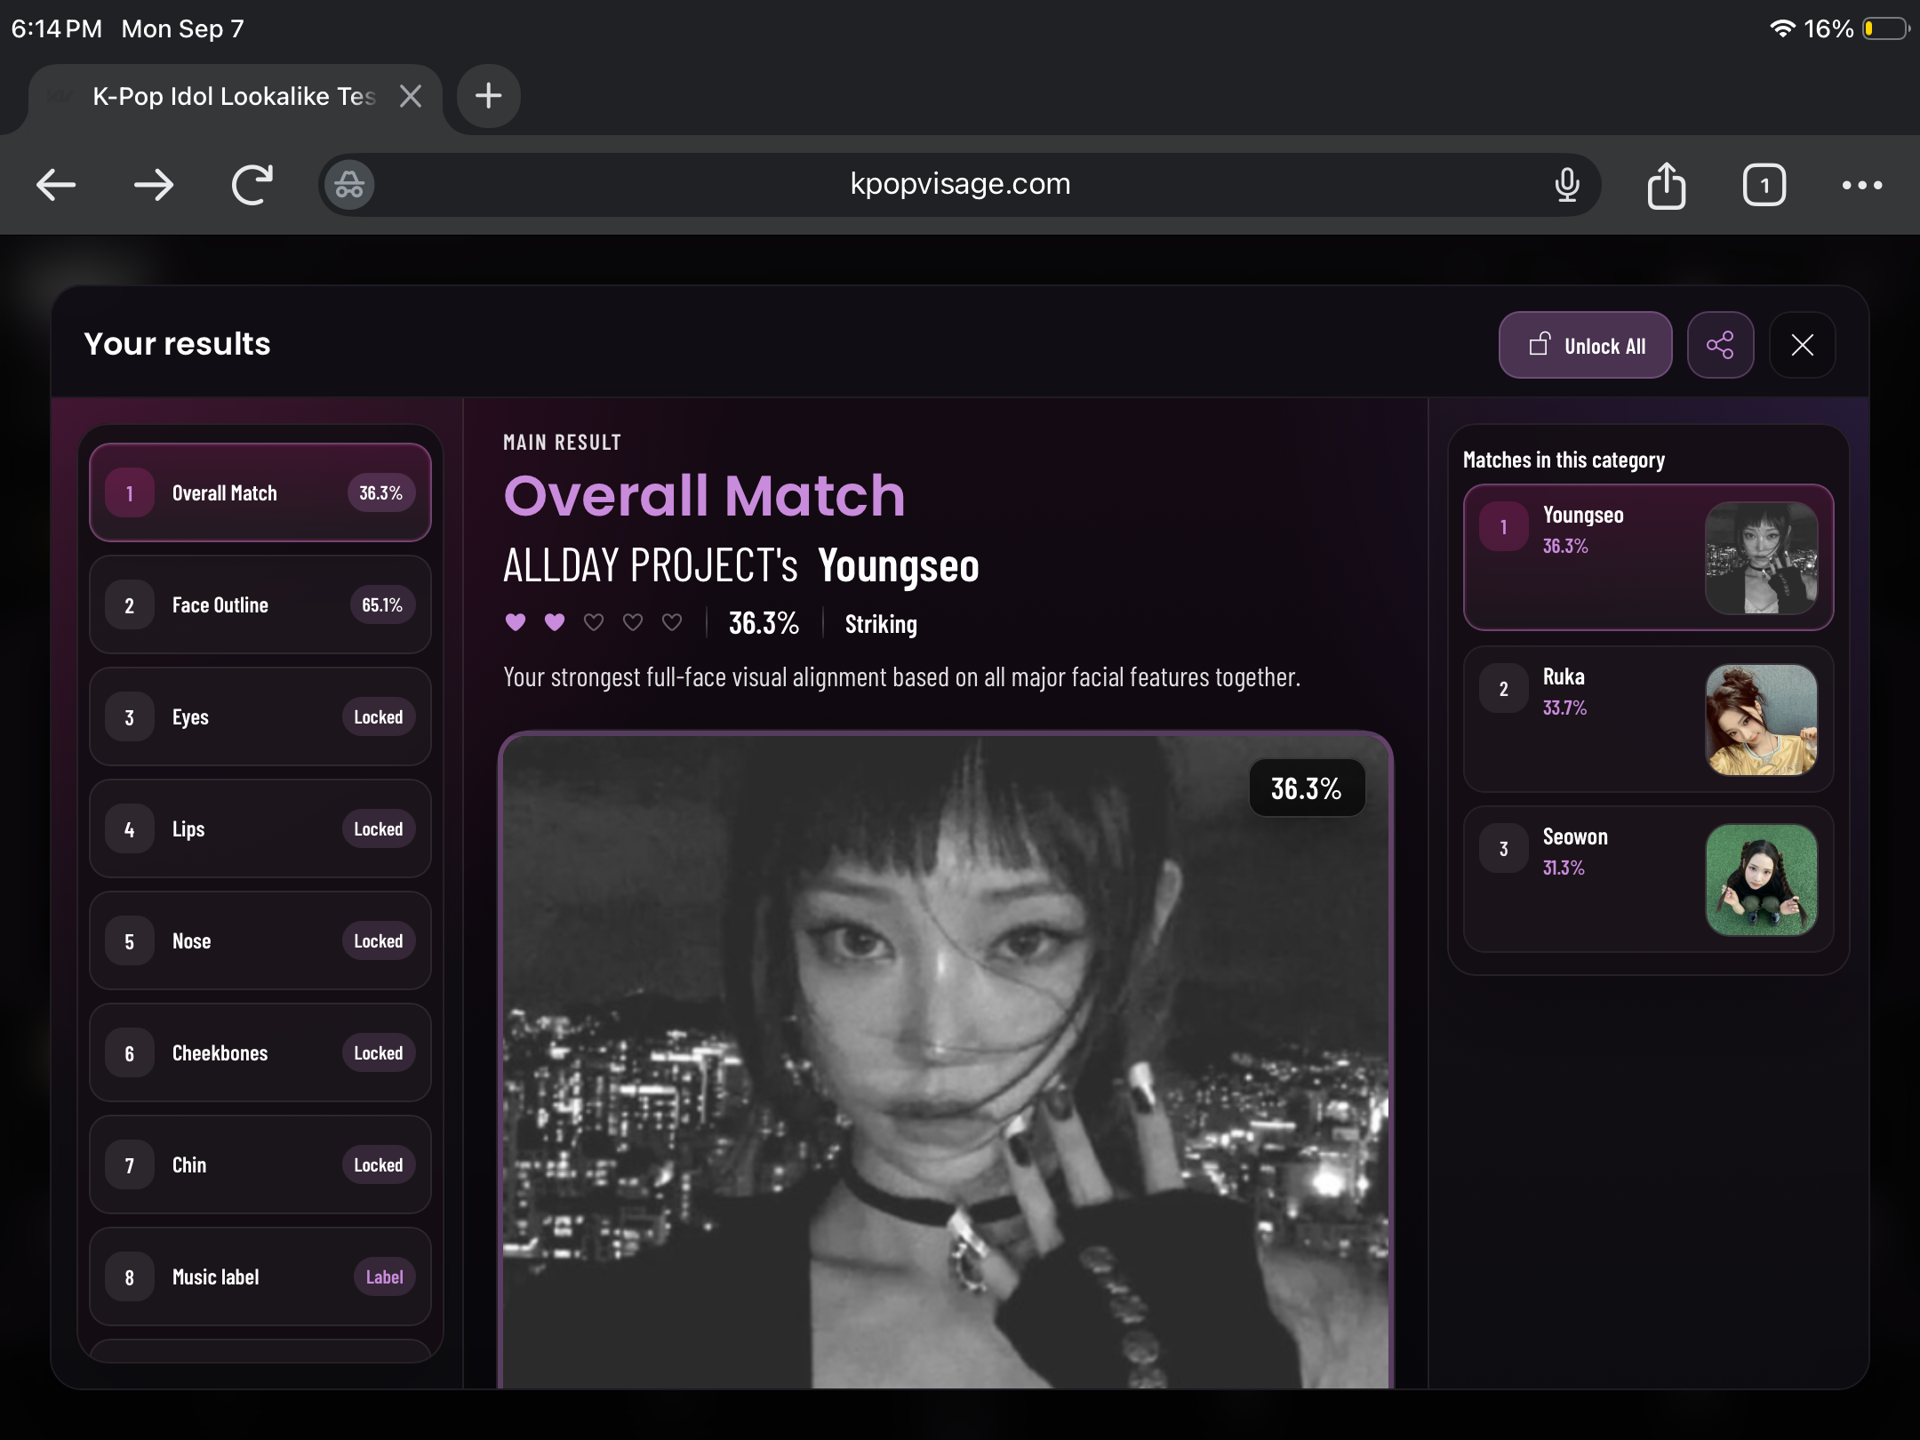The height and width of the screenshot is (1440, 1920).
Task: Click the "Your results" title
Action: click(x=177, y=344)
